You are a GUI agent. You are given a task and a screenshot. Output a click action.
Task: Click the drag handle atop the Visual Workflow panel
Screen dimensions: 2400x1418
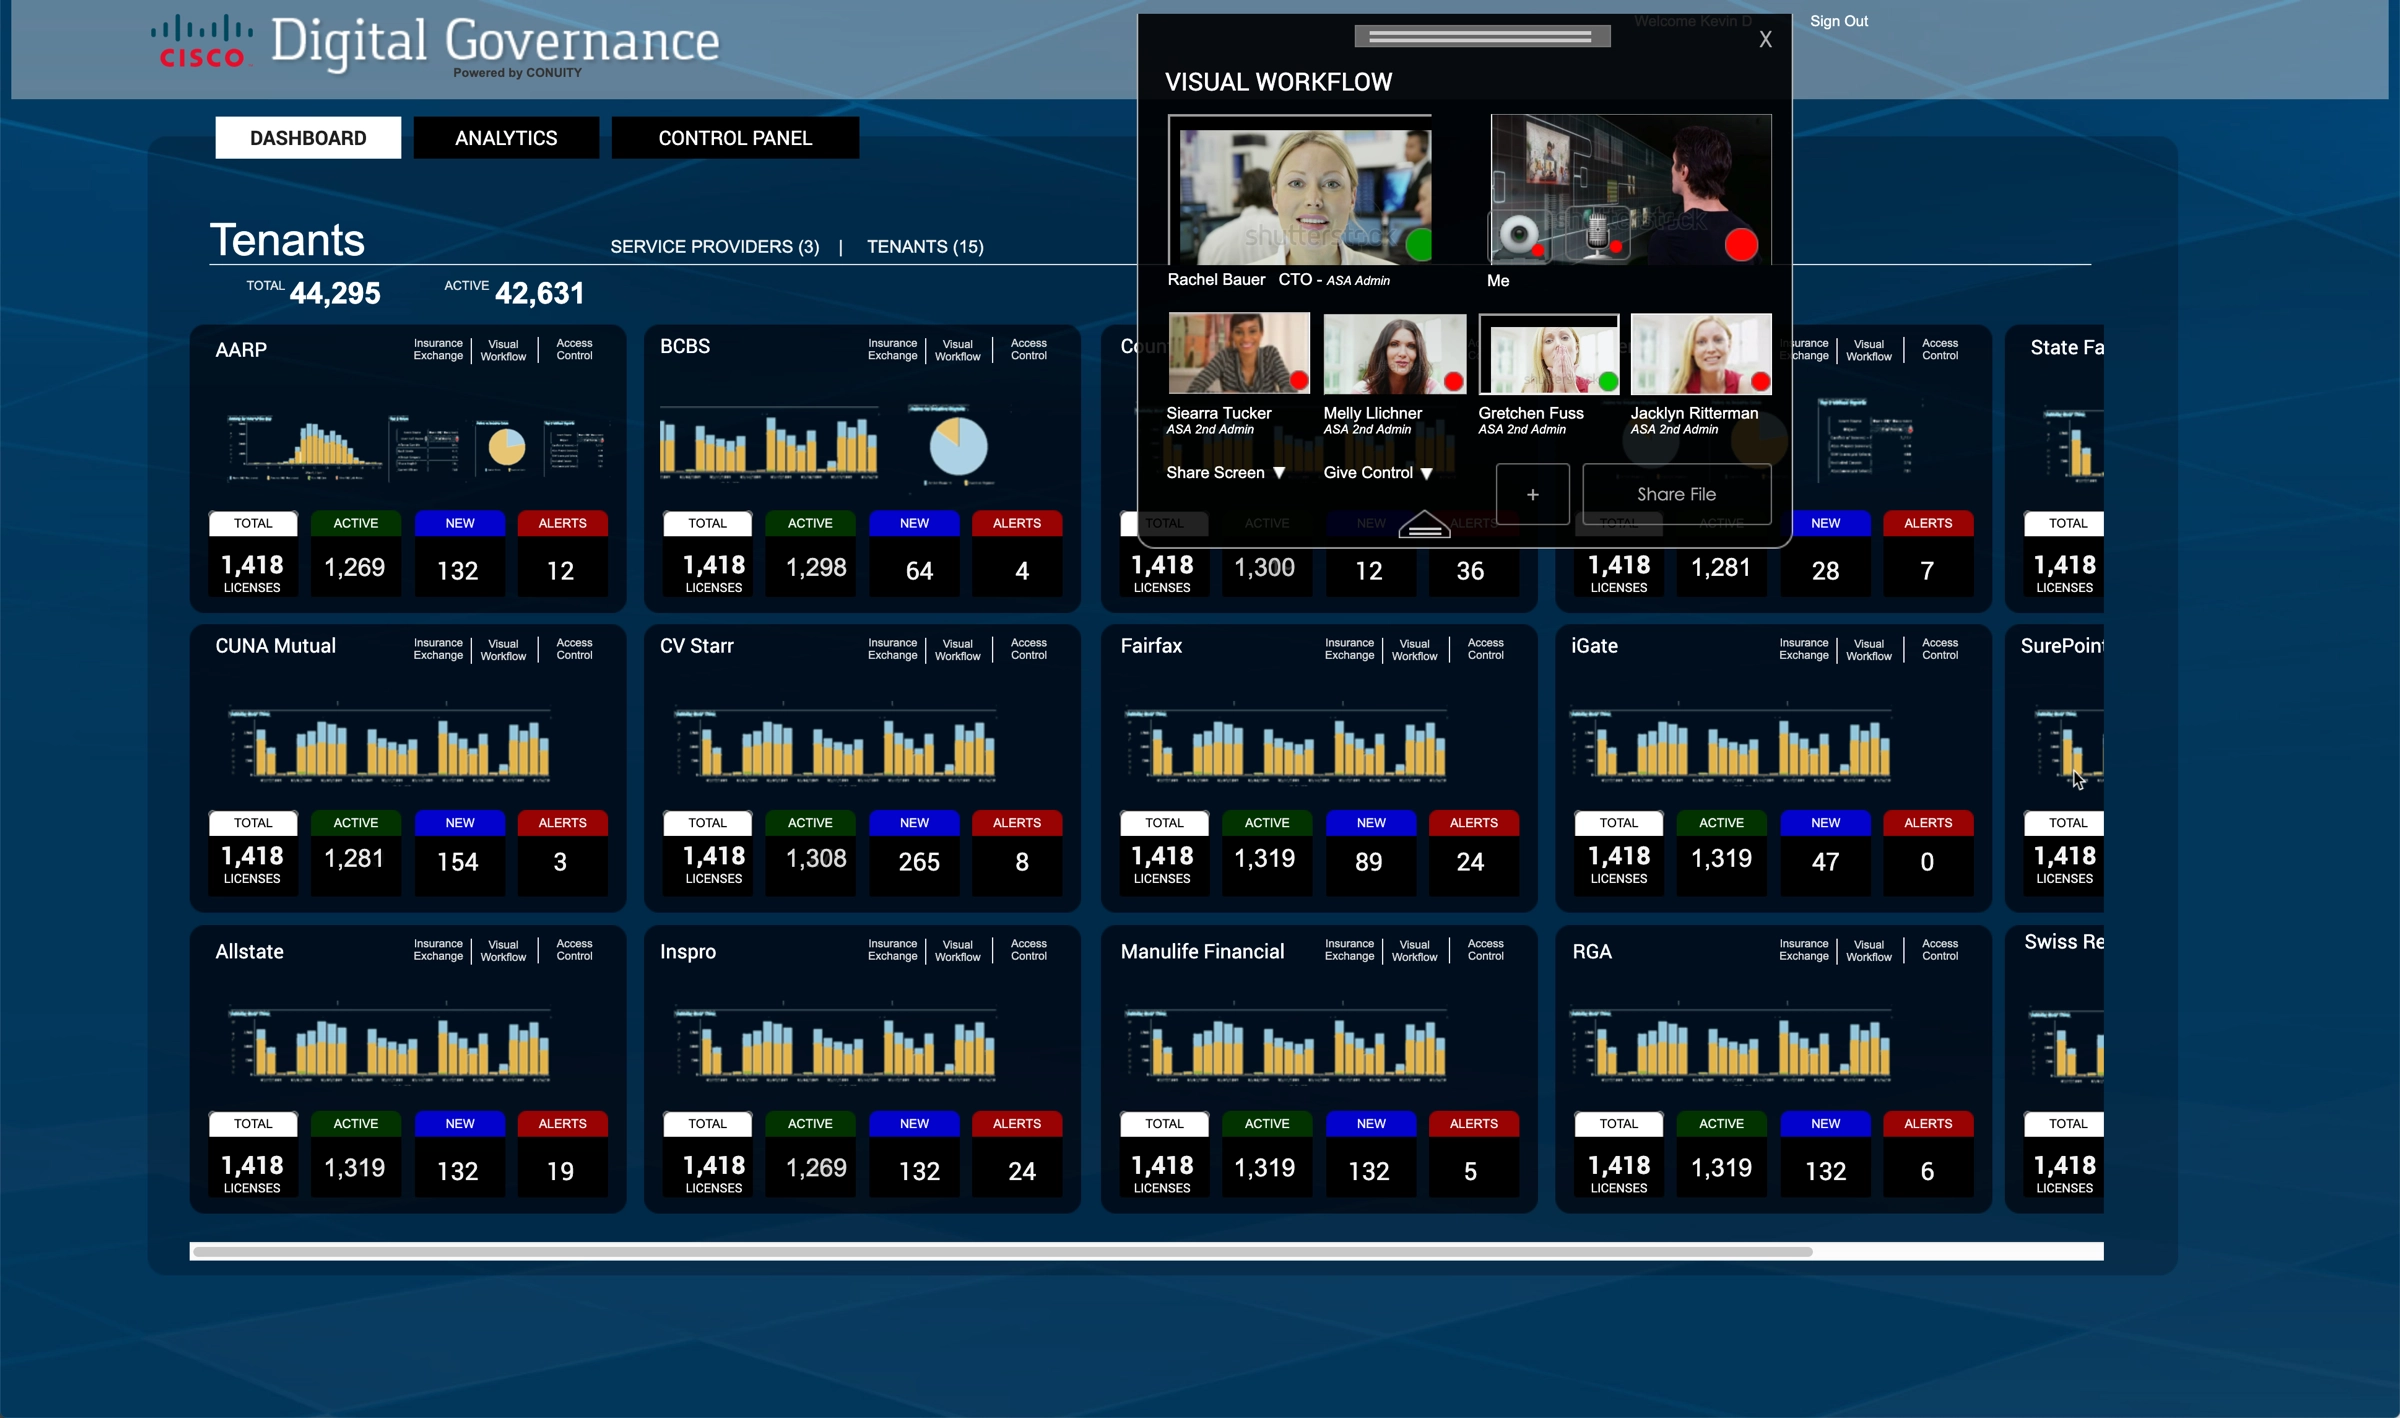(1482, 36)
